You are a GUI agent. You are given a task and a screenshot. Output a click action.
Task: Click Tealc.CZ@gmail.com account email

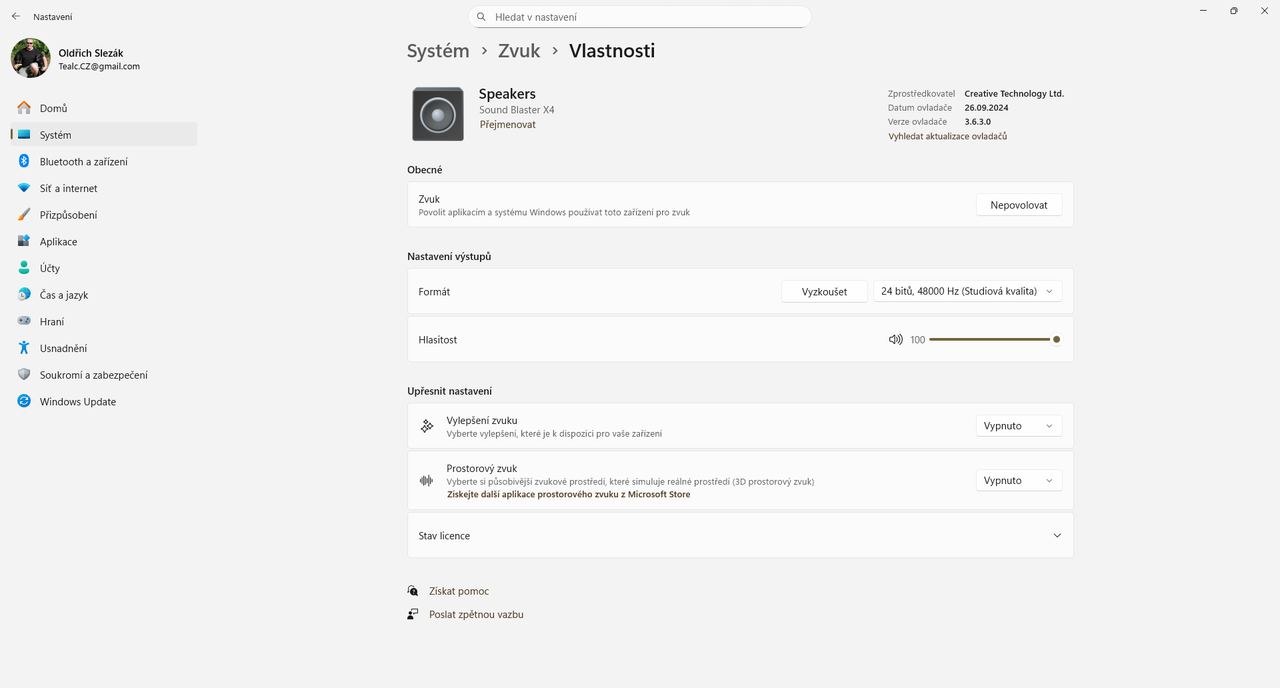point(99,67)
